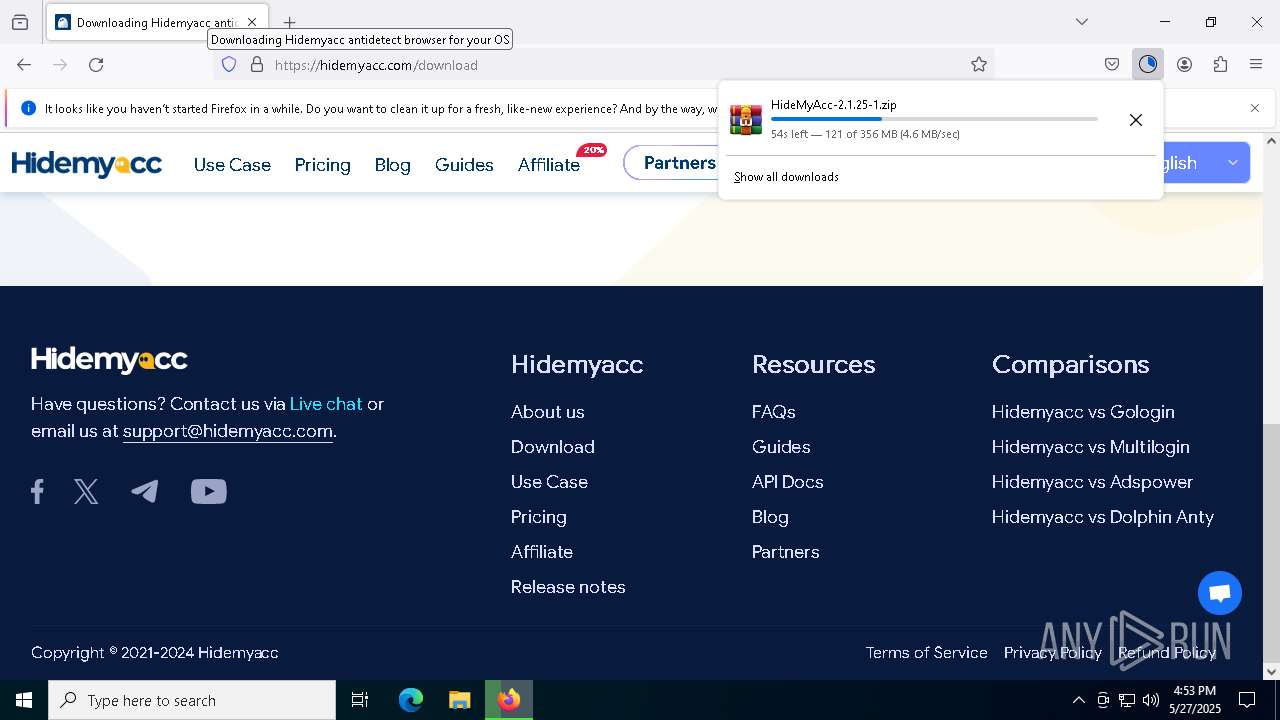This screenshot has width=1280, height=720.
Task: Open Pricing in top navigation
Action: (x=323, y=165)
